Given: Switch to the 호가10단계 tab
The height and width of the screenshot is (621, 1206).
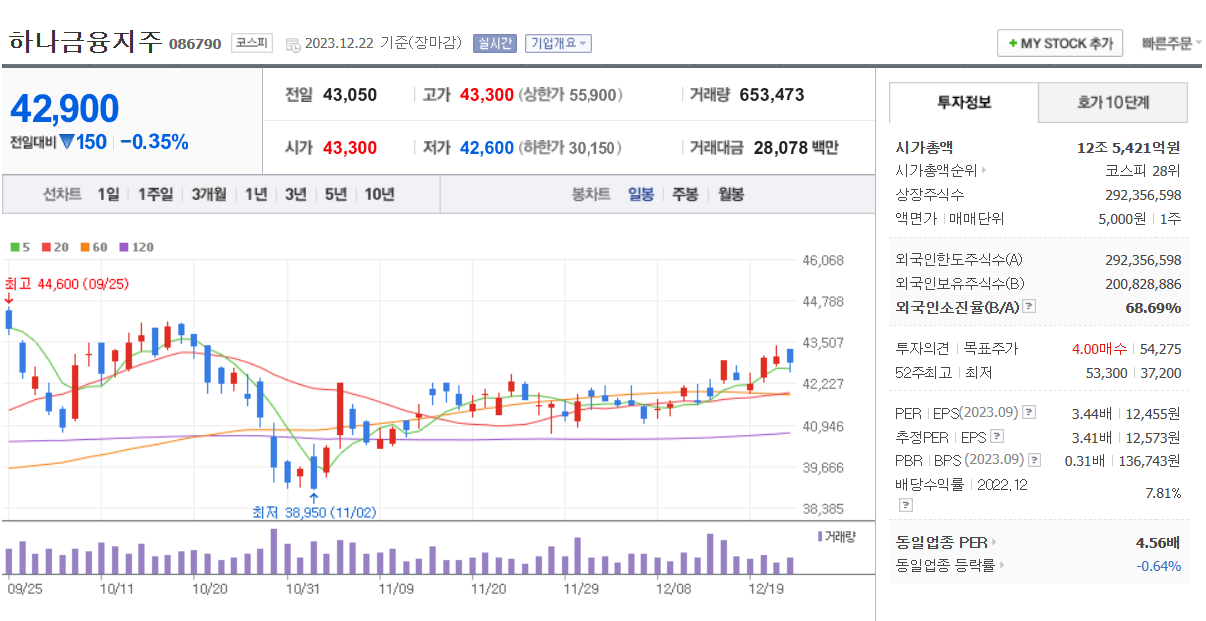Looking at the screenshot, I should click(x=1113, y=102).
